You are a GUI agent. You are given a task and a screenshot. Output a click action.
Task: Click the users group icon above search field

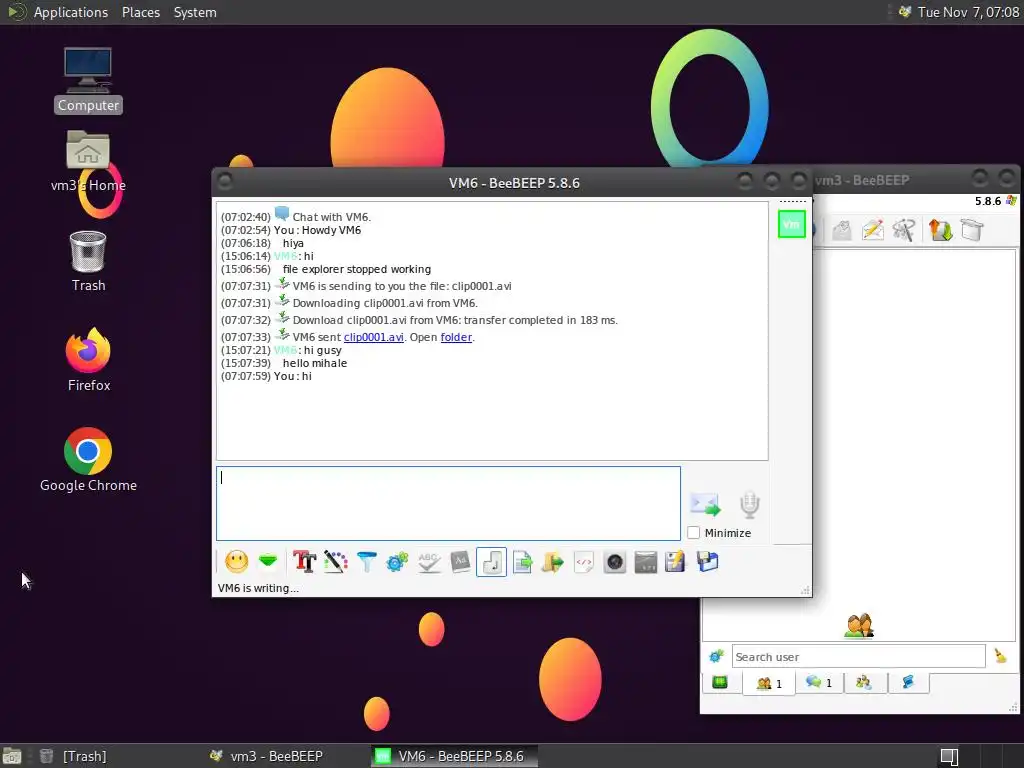pos(859,626)
